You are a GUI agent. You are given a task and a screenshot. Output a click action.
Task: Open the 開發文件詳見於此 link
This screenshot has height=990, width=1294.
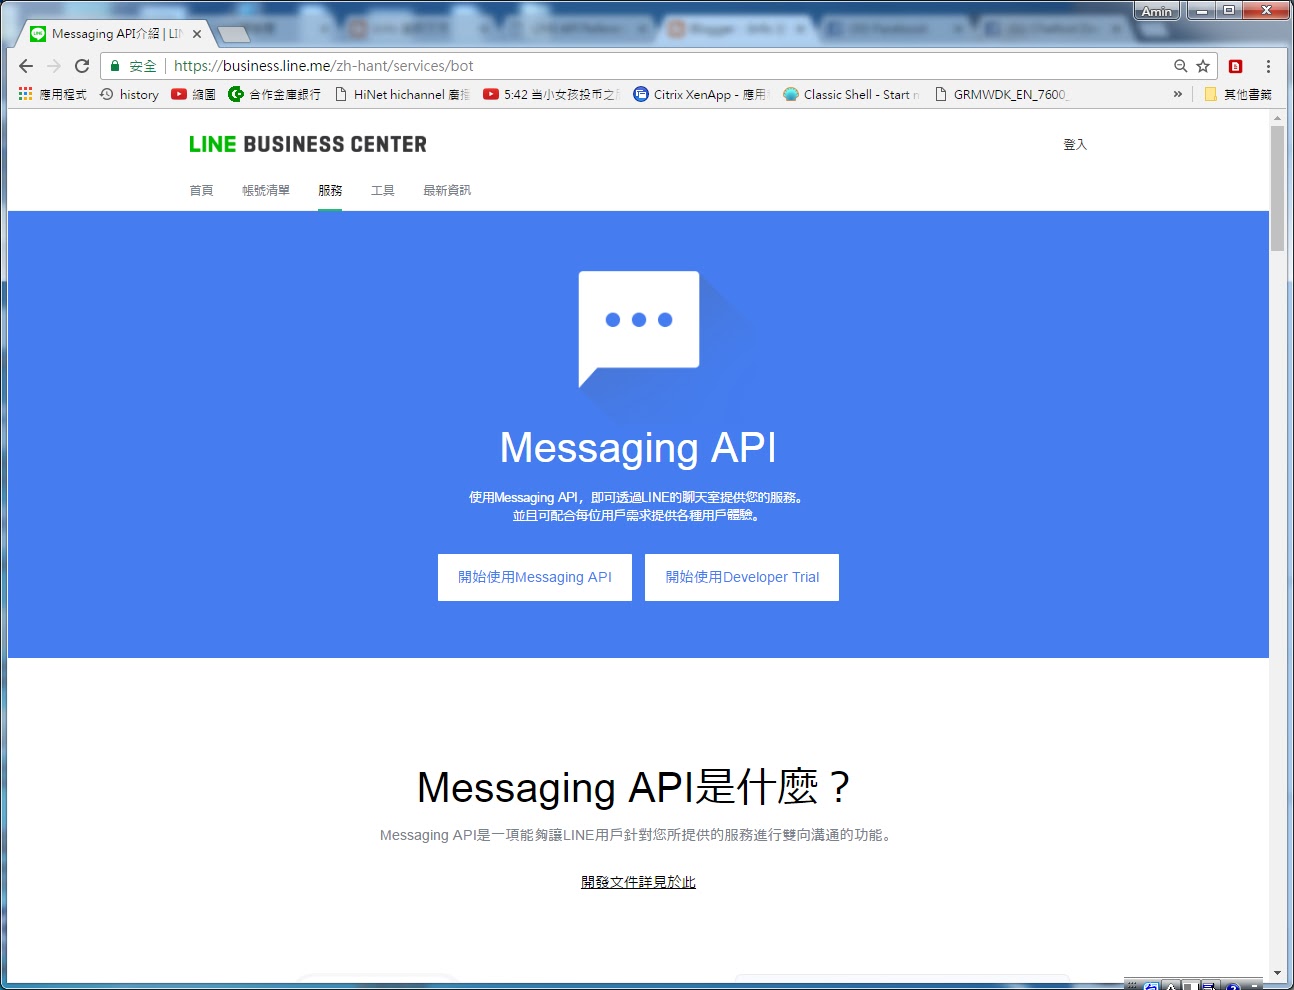(x=637, y=881)
